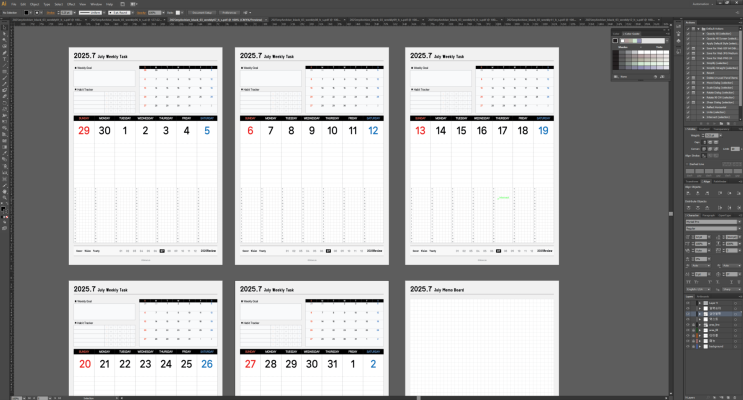Click Save Color Group to Swatch Panel icon

[662, 76]
